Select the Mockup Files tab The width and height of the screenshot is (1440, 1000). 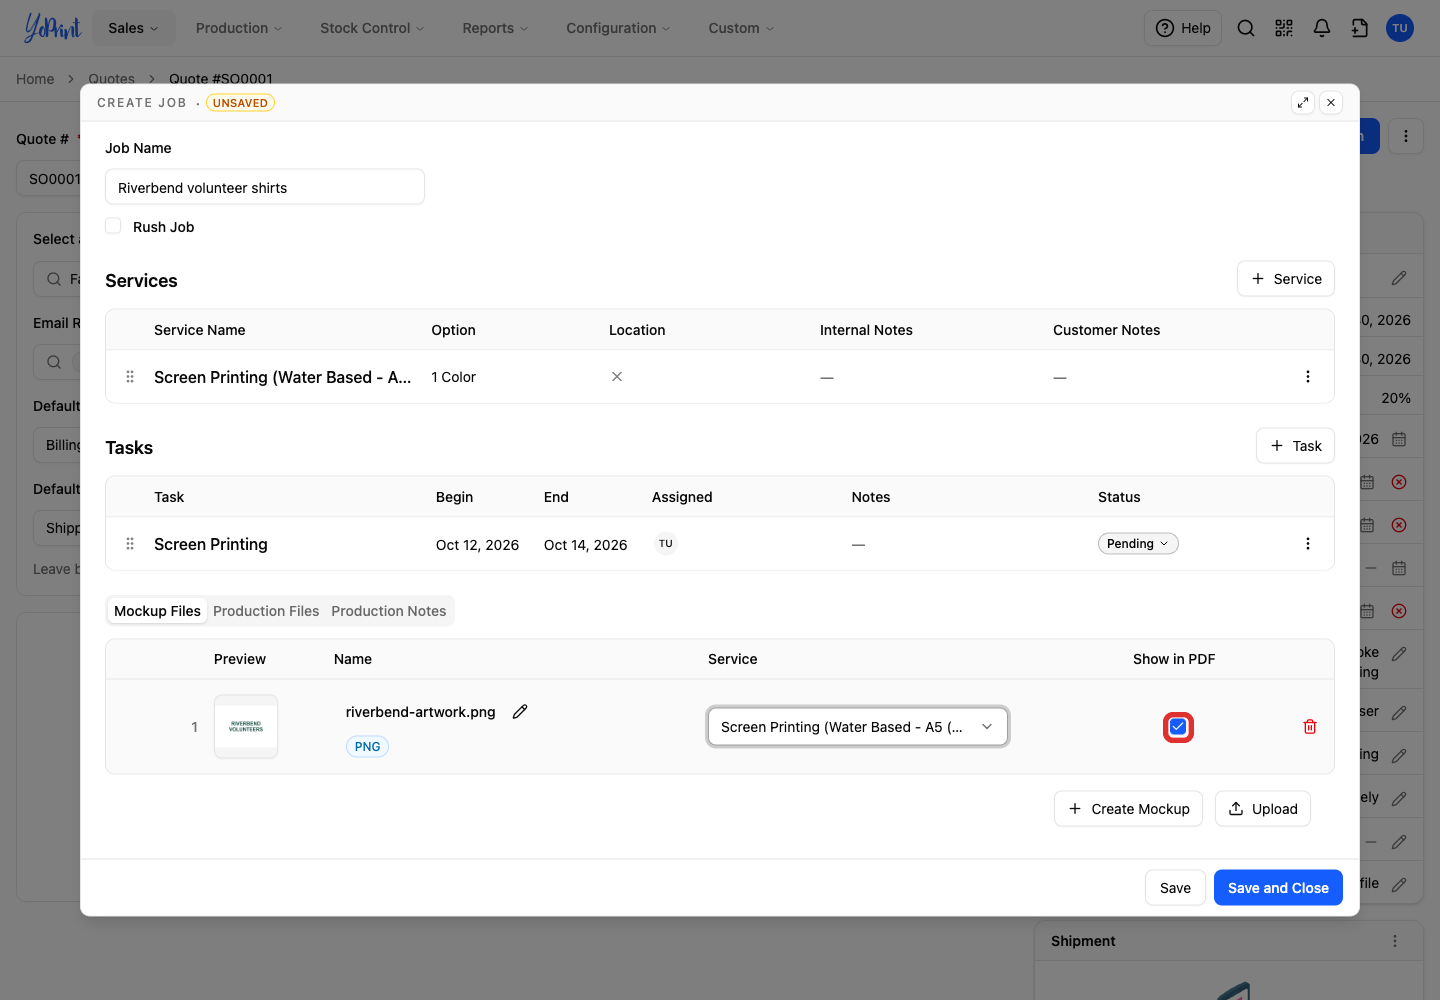[157, 611]
